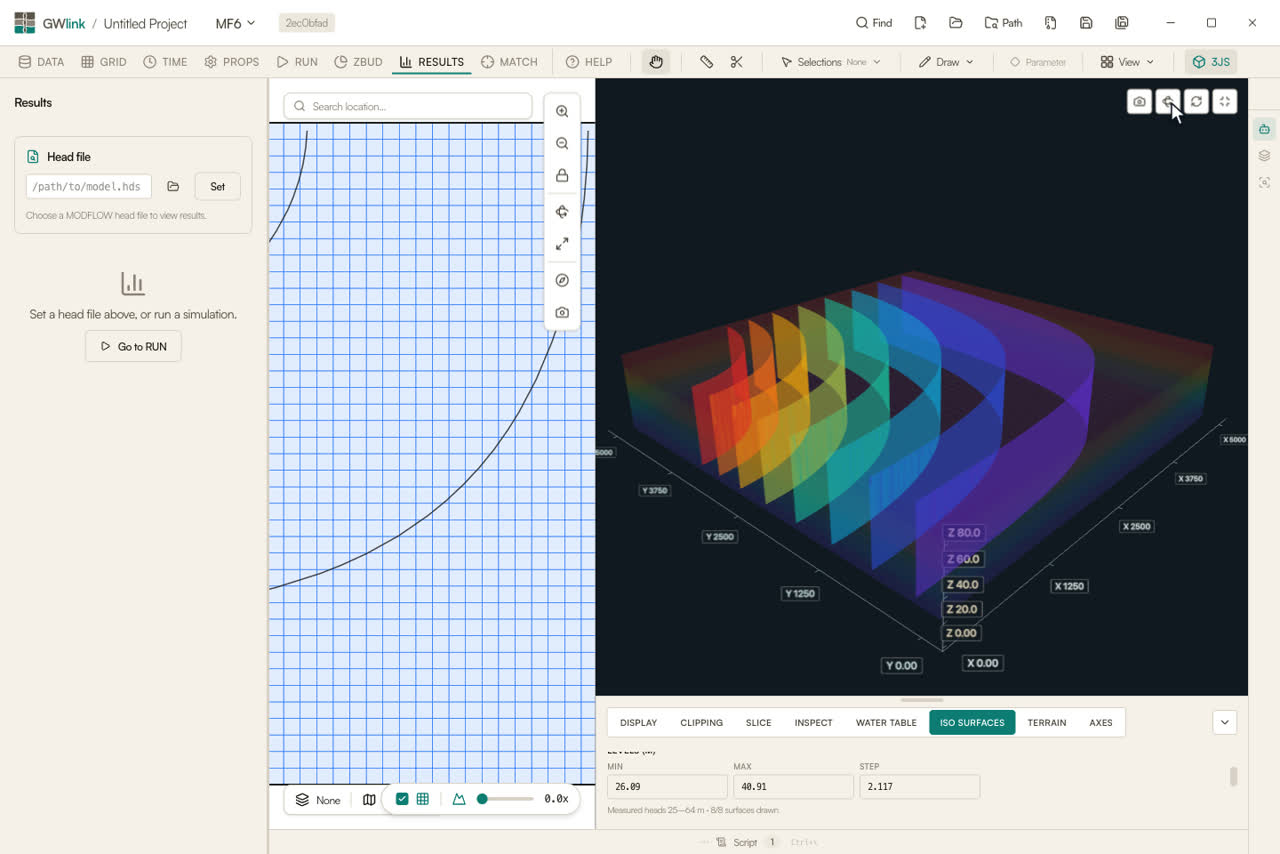Click the map compass icon

(562, 281)
